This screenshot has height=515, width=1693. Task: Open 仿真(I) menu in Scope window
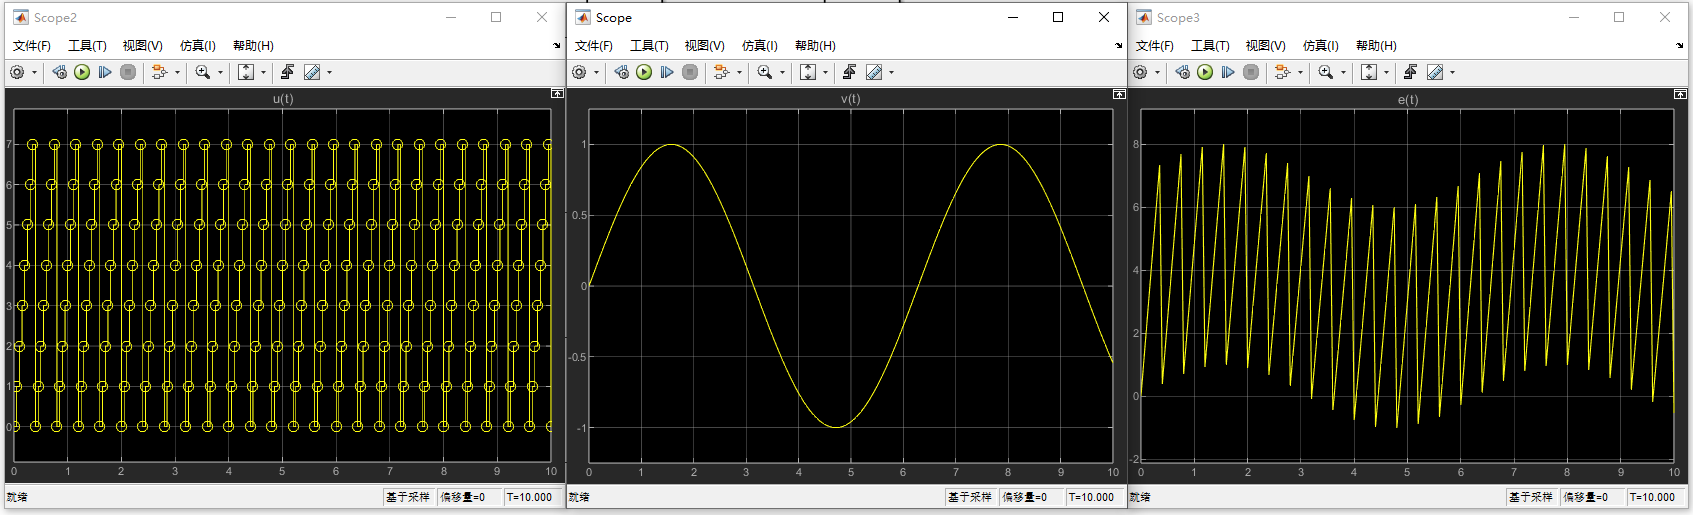pos(760,46)
